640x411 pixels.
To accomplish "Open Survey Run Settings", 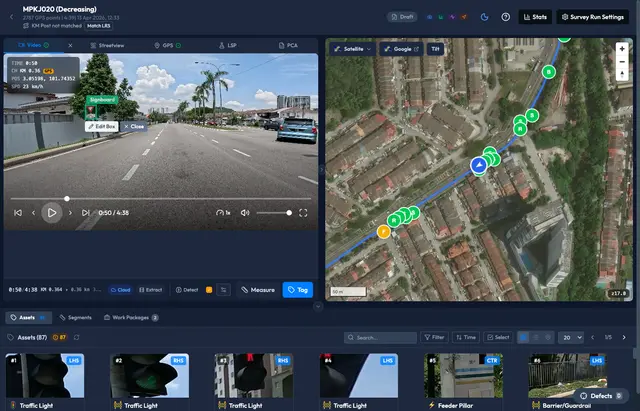I will pos(593,17).
